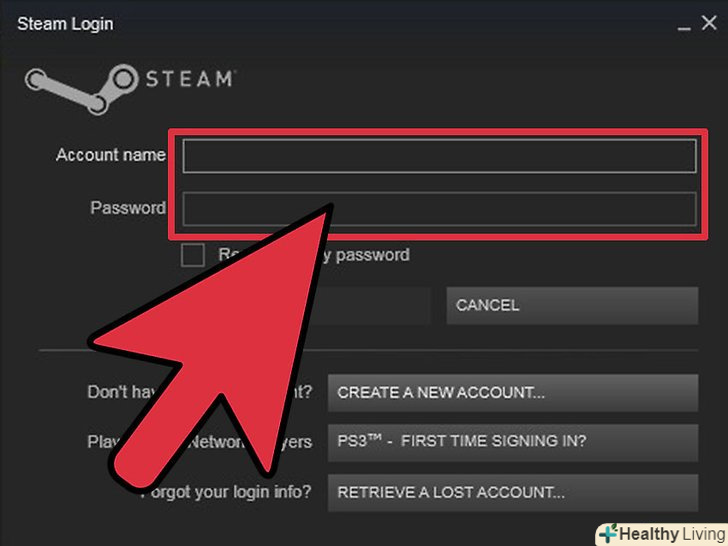Click the Account name label

[x=110, y=155]
